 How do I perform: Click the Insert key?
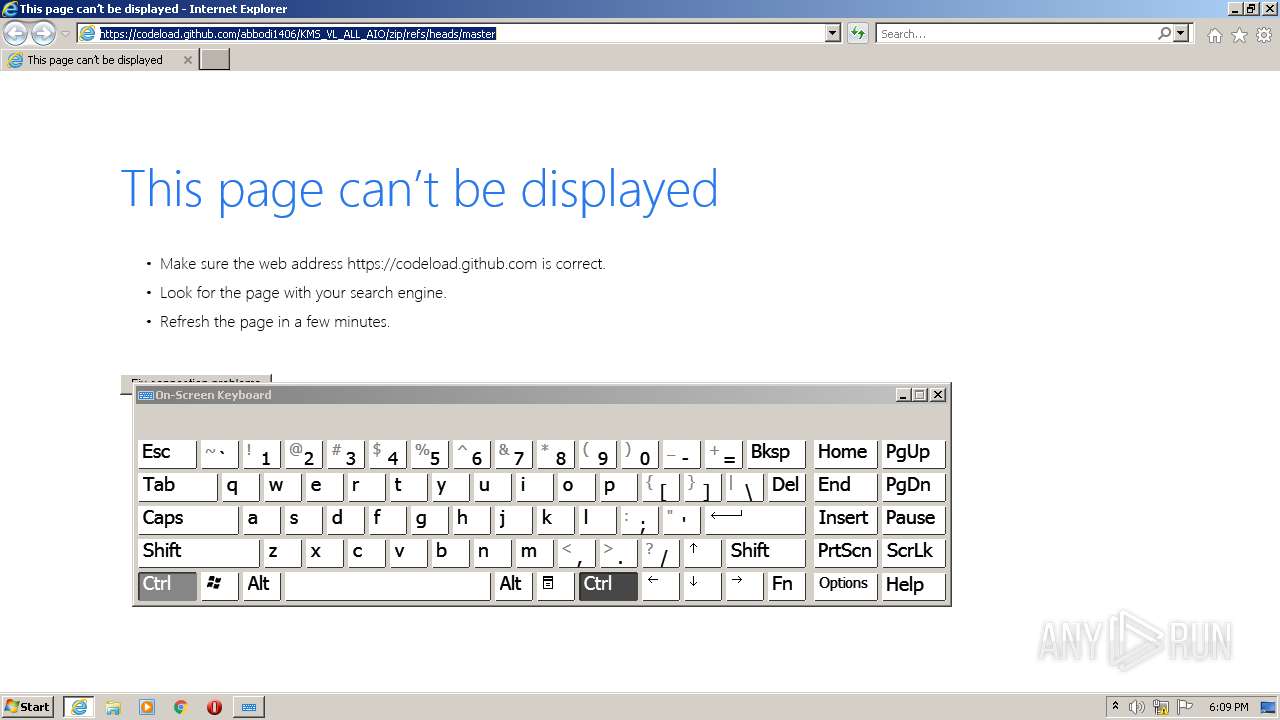(x=844, y=518)
